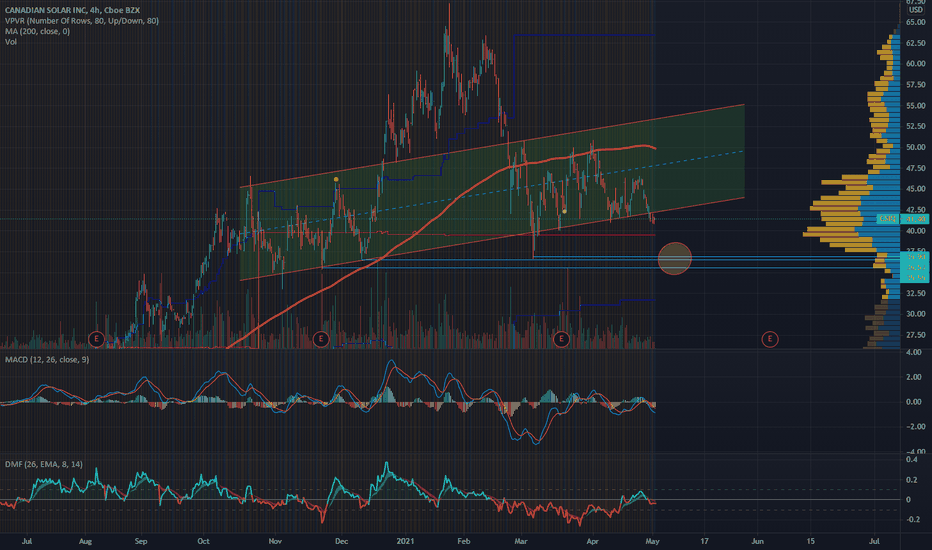The image size is (932, 550).
Task: Click the Jun label on the time axis
Action: click(757, 541)
